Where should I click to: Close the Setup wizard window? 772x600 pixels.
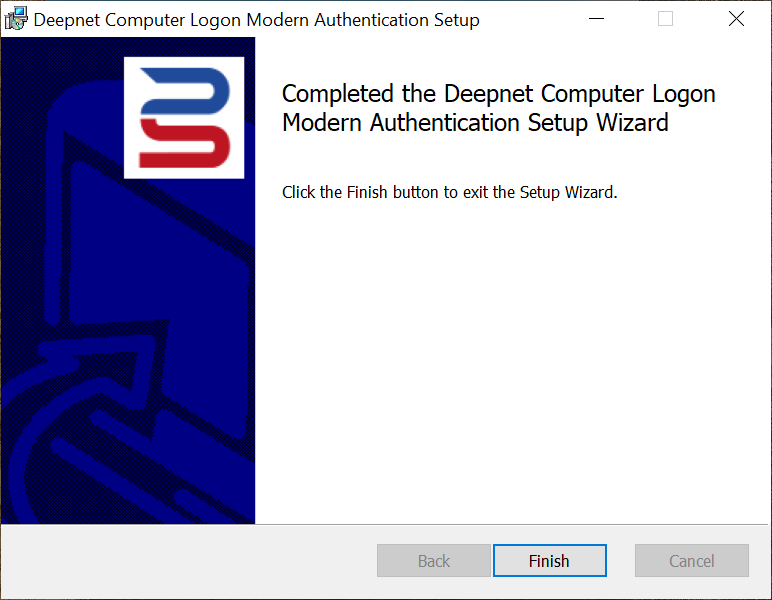736,19
